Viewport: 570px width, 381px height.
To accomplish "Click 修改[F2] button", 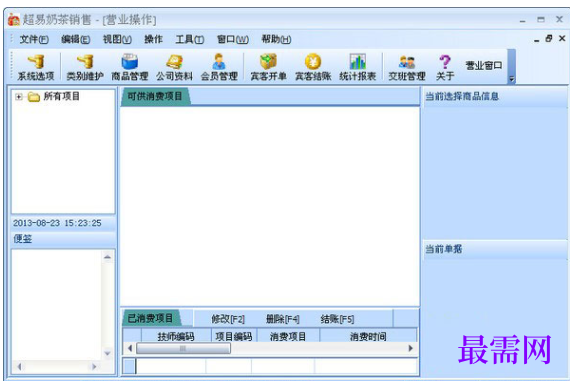I will (x=228, y=319).
